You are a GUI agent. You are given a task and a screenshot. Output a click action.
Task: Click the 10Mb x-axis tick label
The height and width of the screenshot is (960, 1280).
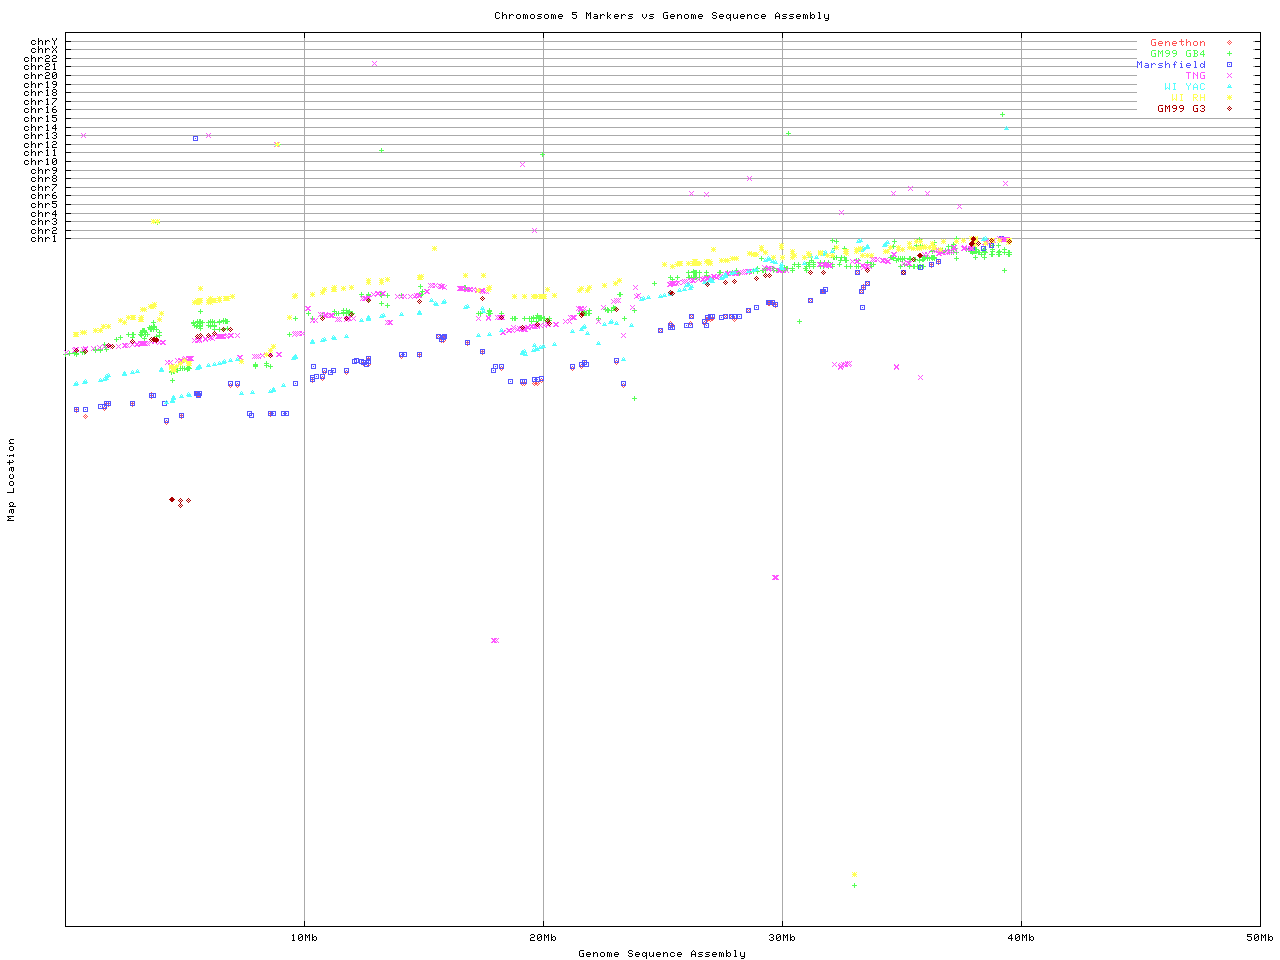[304, 938]
